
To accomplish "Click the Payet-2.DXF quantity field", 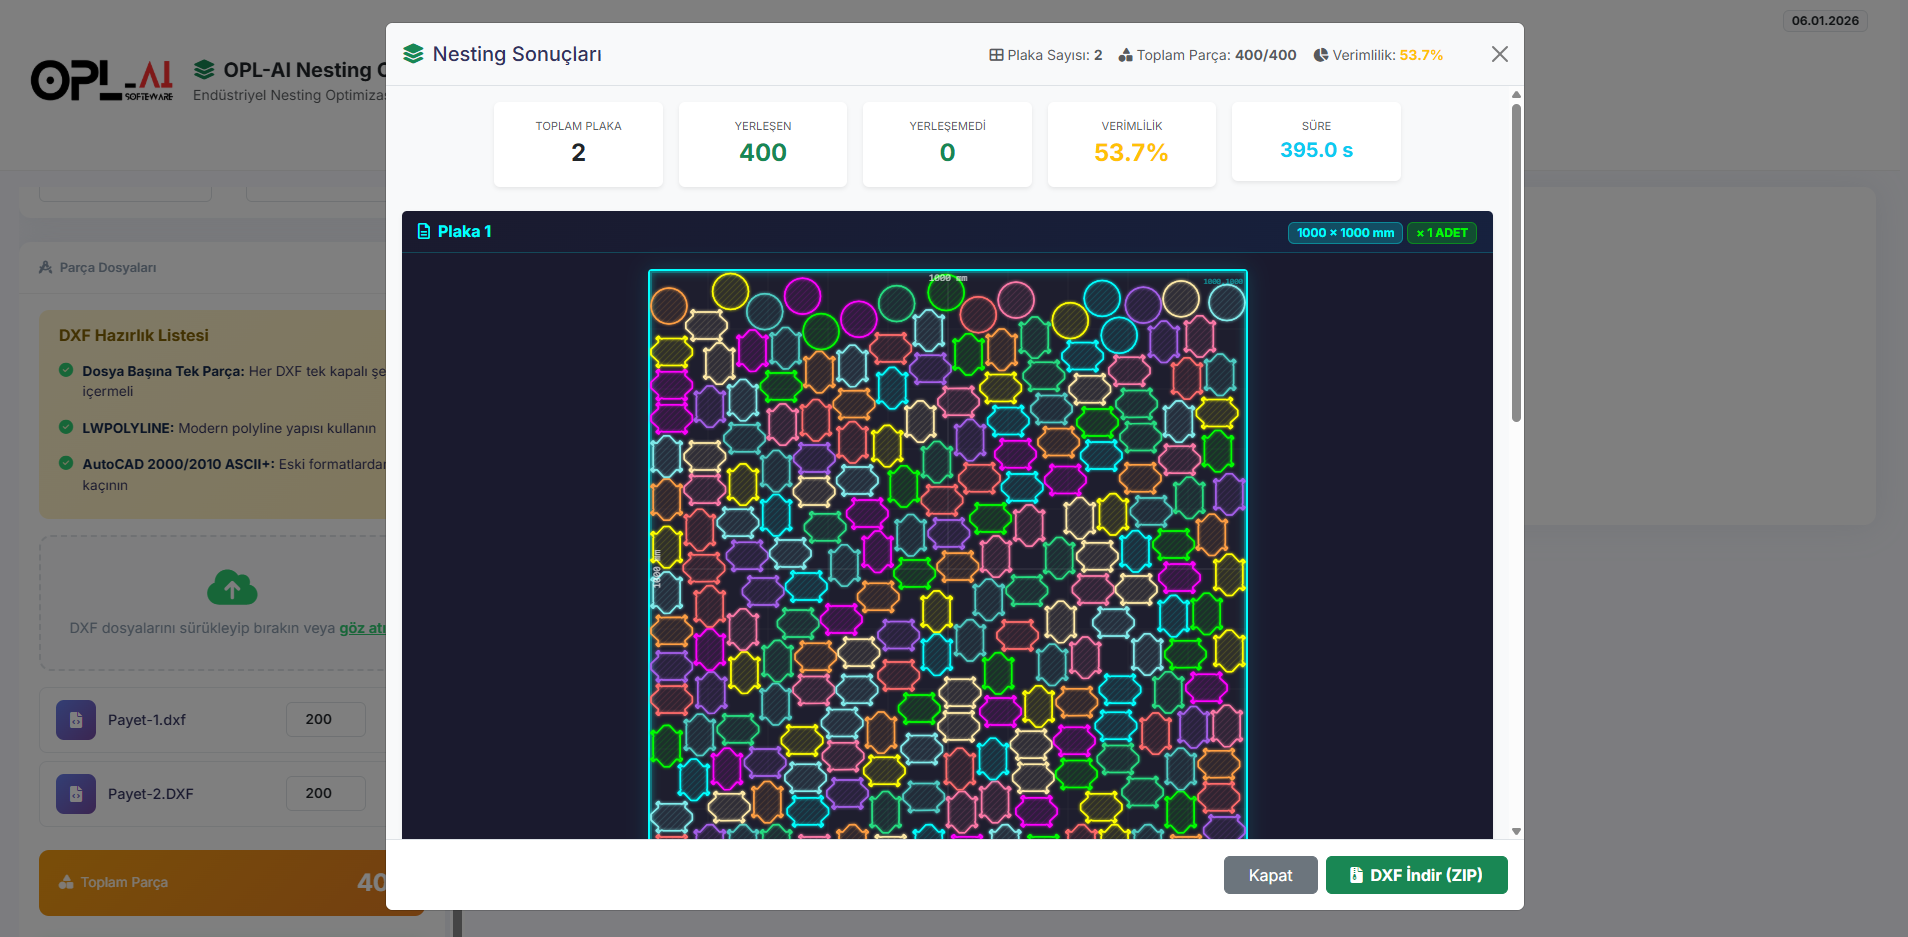I will tap(325, 793).
